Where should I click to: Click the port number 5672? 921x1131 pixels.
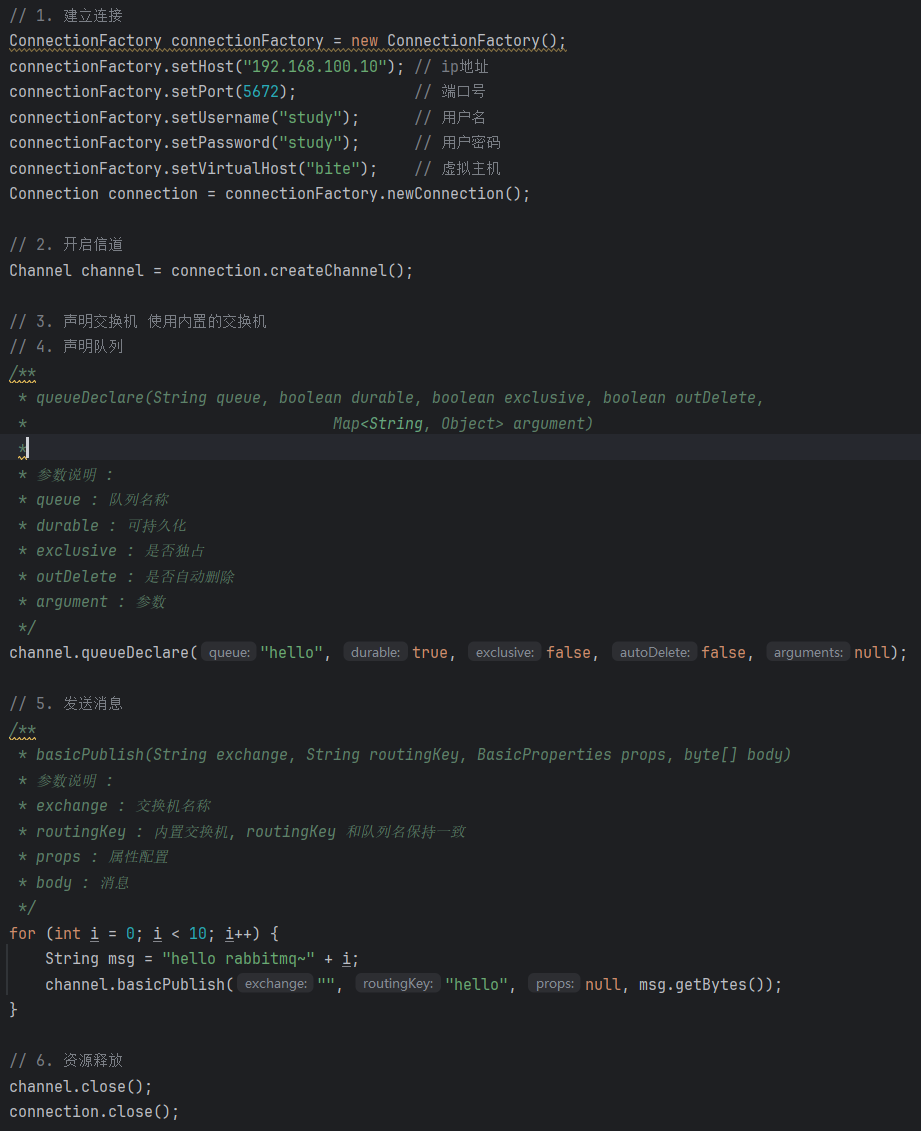(x=261, y=92)
